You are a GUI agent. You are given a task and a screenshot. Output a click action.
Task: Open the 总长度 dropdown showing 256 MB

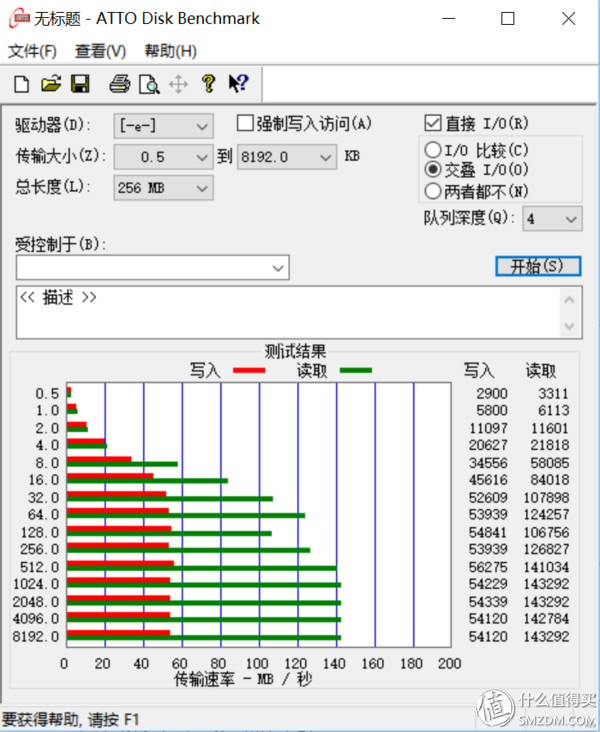pos(163,188)
